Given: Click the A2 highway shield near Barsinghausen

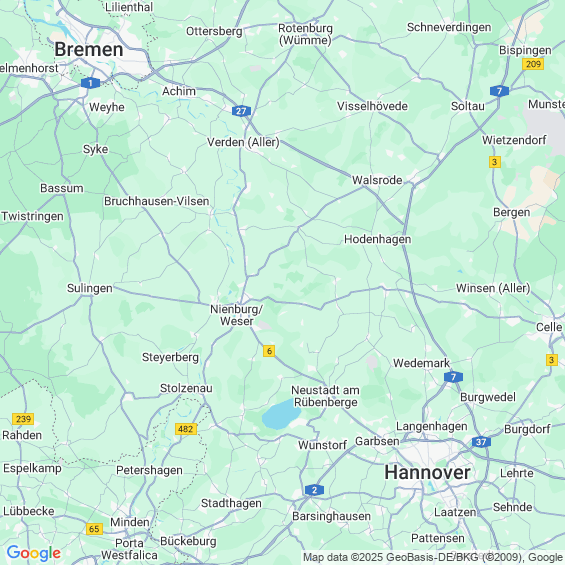Looking at the screenshot, I should 314,490.
